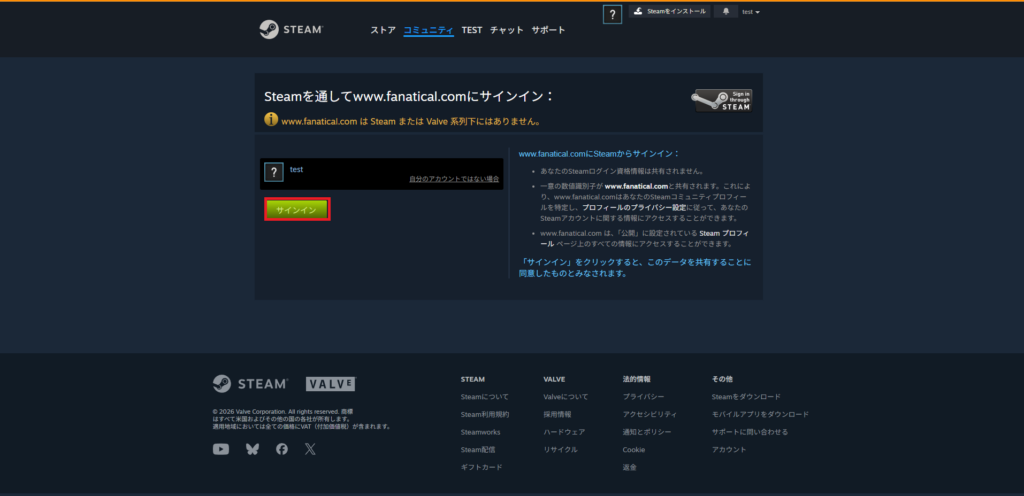Open Cookie footer link
Viewport: 1024px width, 496px height.
point(633,450)
